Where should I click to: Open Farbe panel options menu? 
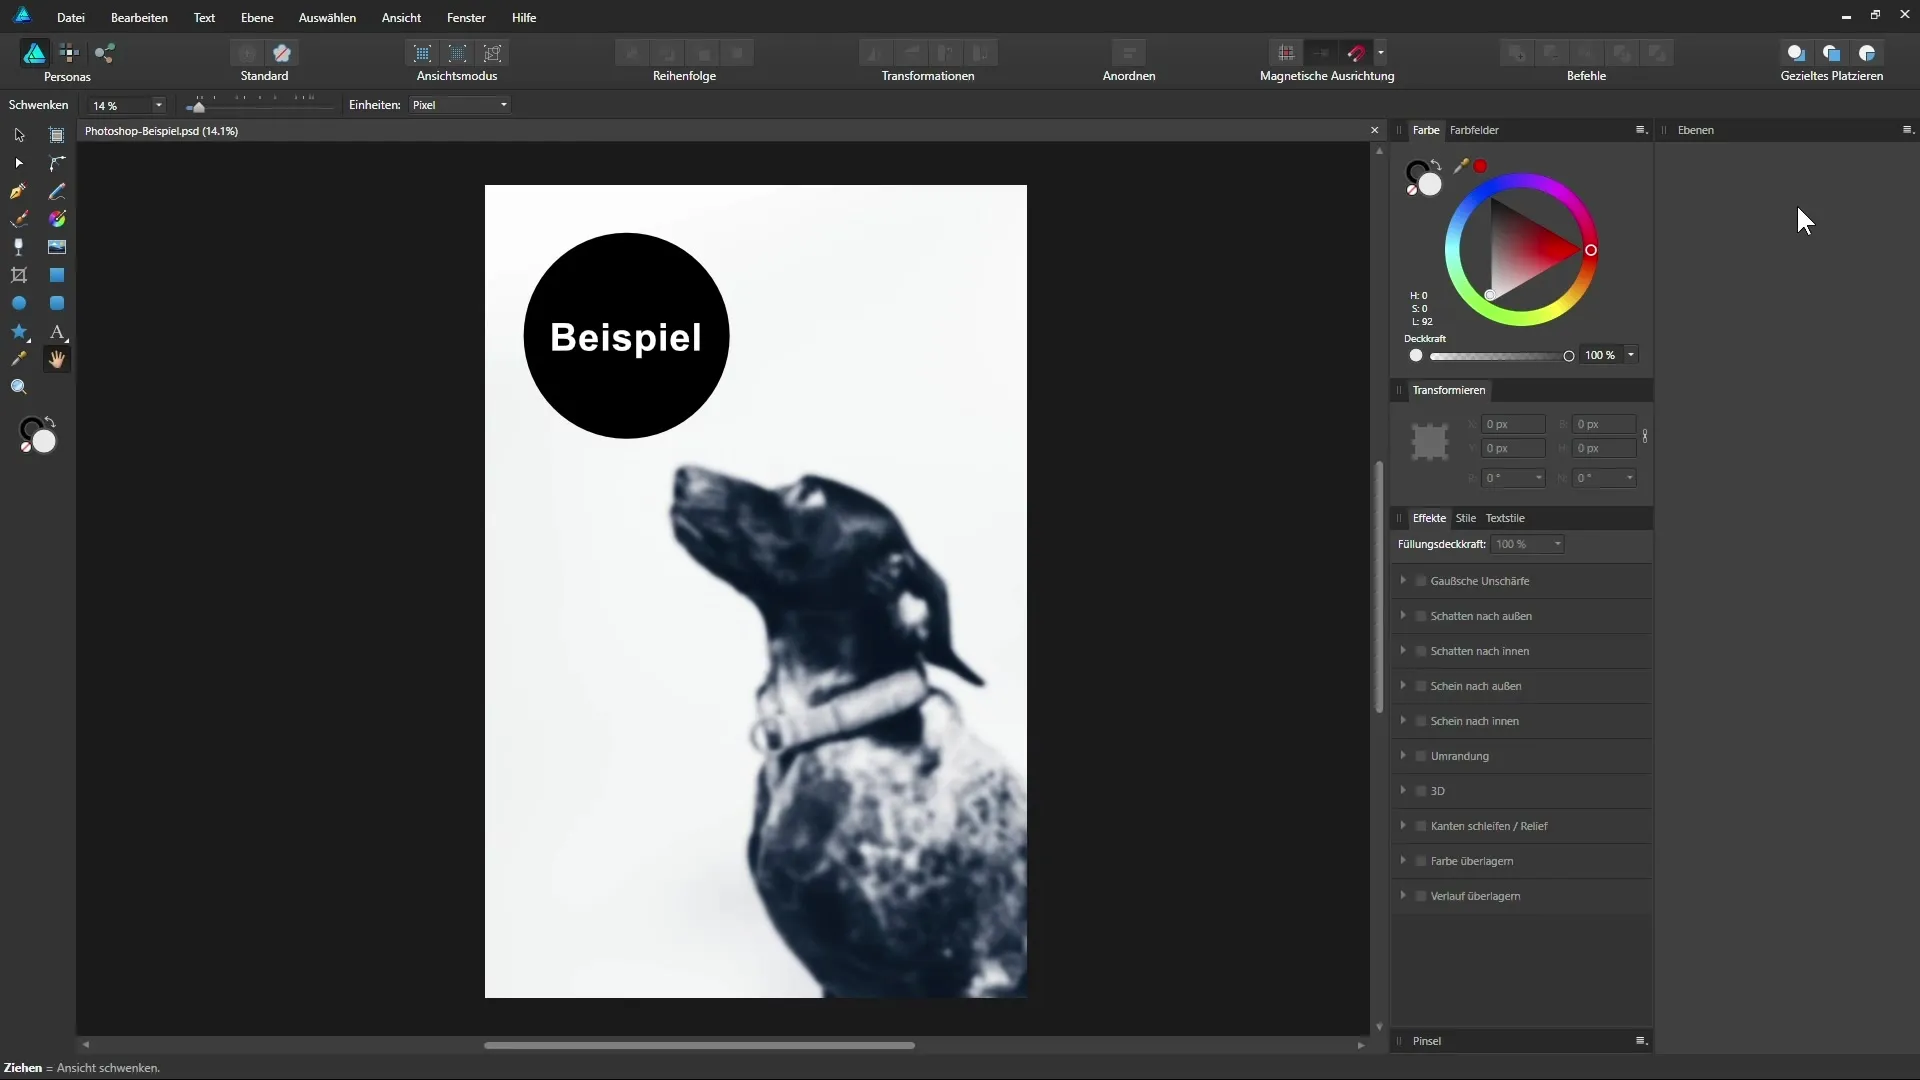1641,129
